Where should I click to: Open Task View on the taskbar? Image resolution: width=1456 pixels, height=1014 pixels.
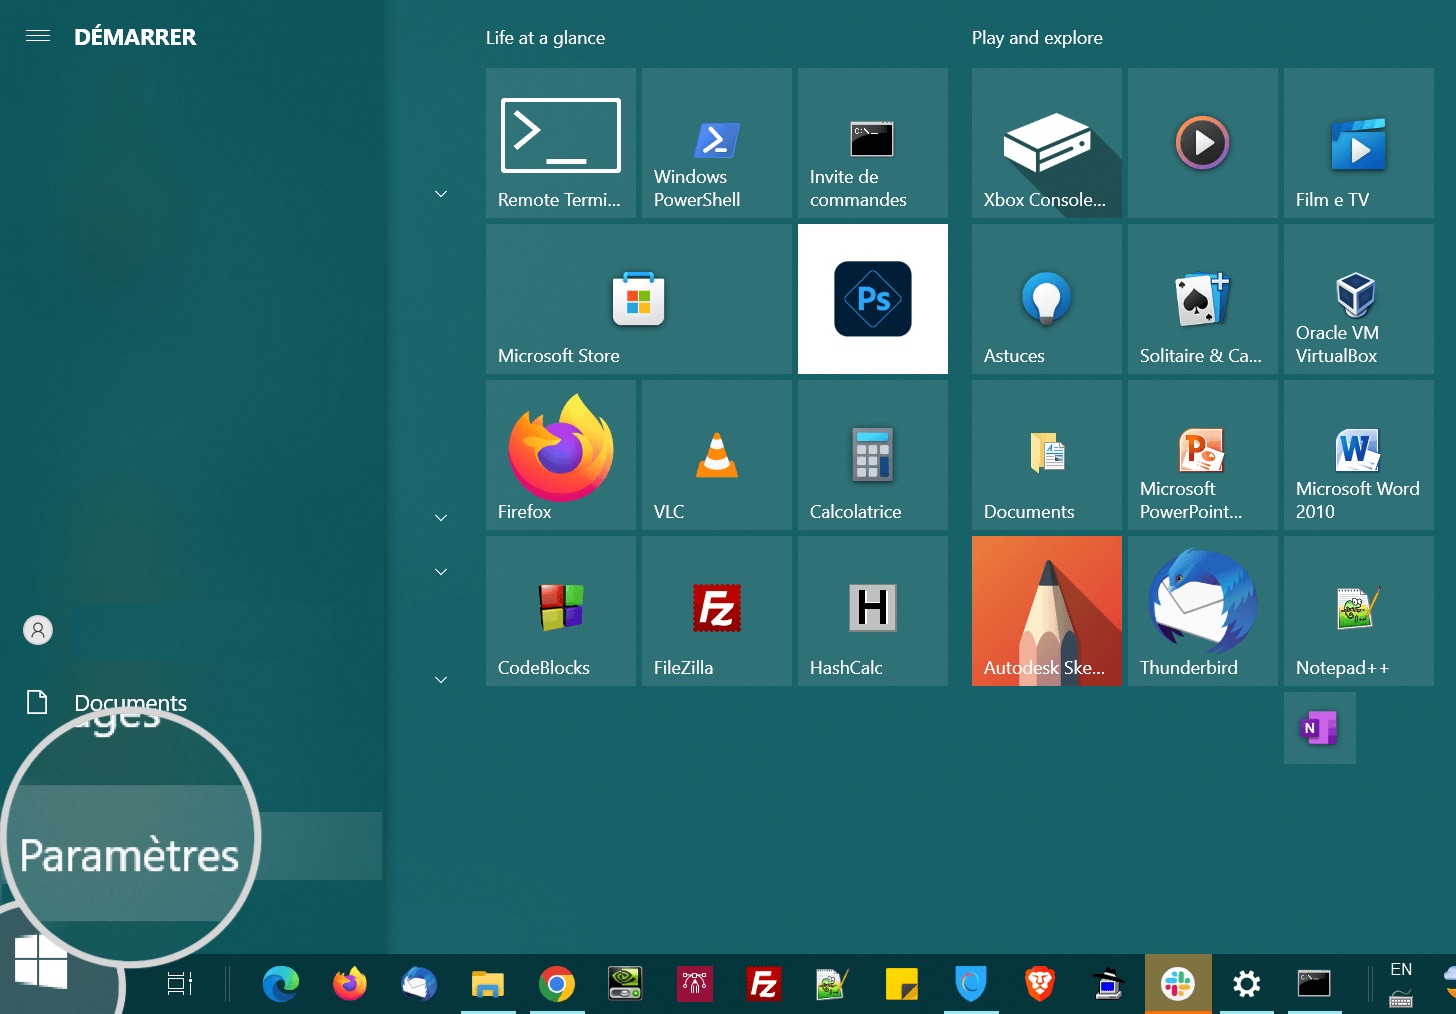180,984
